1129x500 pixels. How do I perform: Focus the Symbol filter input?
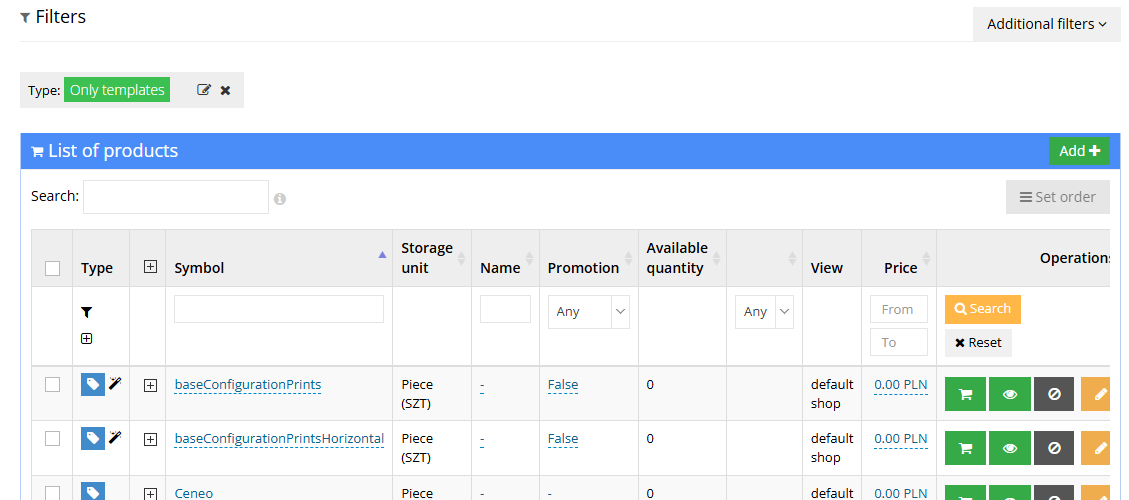tap(279, 309)
